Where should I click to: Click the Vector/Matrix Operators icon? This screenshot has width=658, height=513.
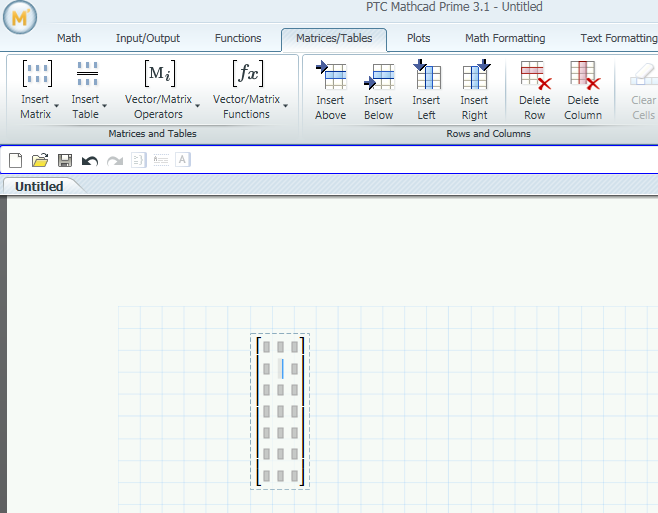click(x=159, y=73)
